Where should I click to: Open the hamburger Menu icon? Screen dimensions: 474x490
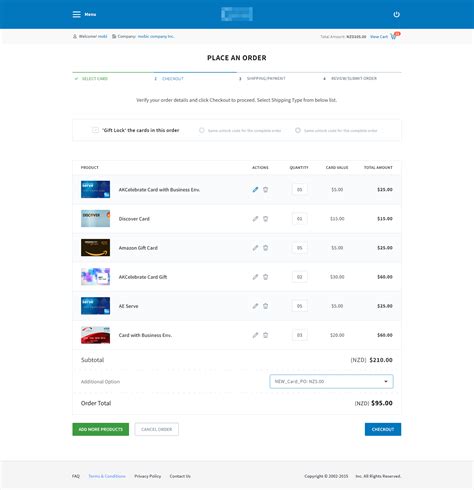pyautogui.click(x=76, y=14)
